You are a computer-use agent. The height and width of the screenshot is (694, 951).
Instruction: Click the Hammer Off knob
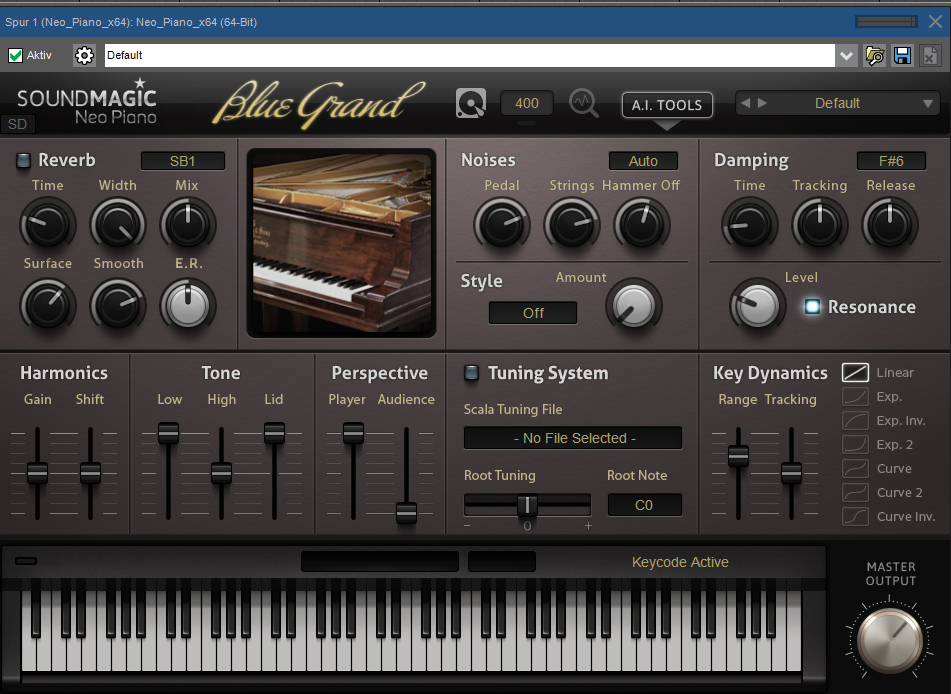coord(641,224)
